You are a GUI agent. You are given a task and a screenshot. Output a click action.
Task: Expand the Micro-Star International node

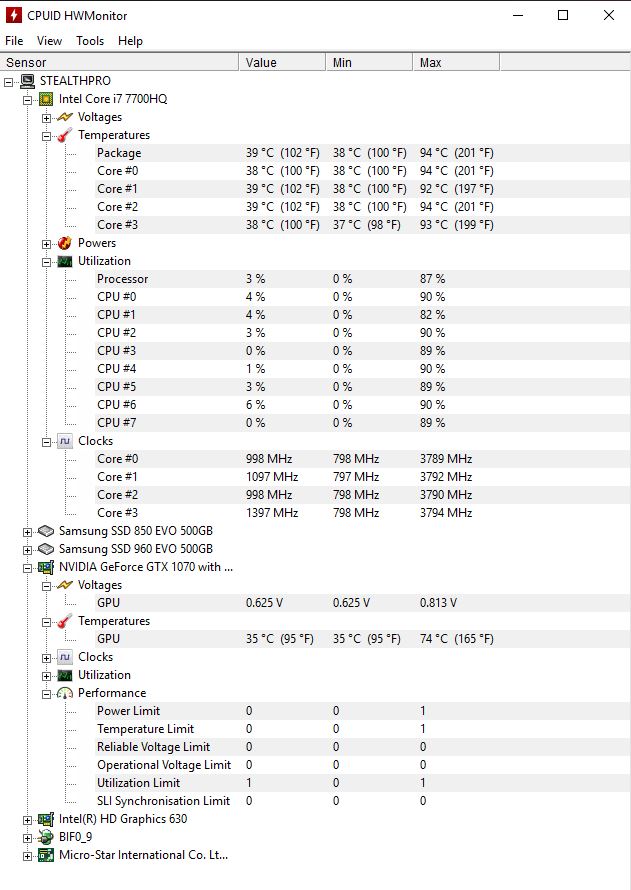27,856
